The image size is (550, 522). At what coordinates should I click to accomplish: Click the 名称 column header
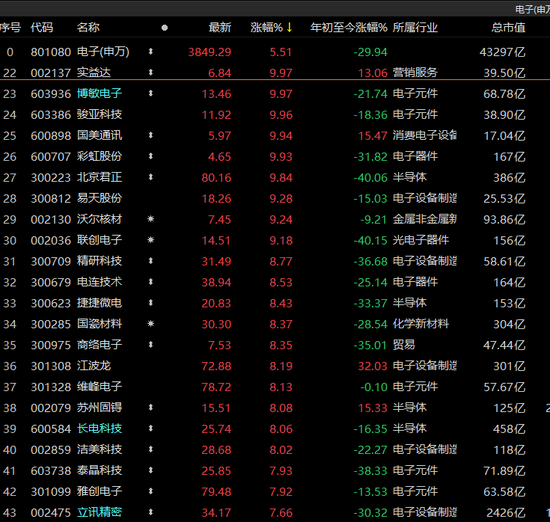[88, 27]
